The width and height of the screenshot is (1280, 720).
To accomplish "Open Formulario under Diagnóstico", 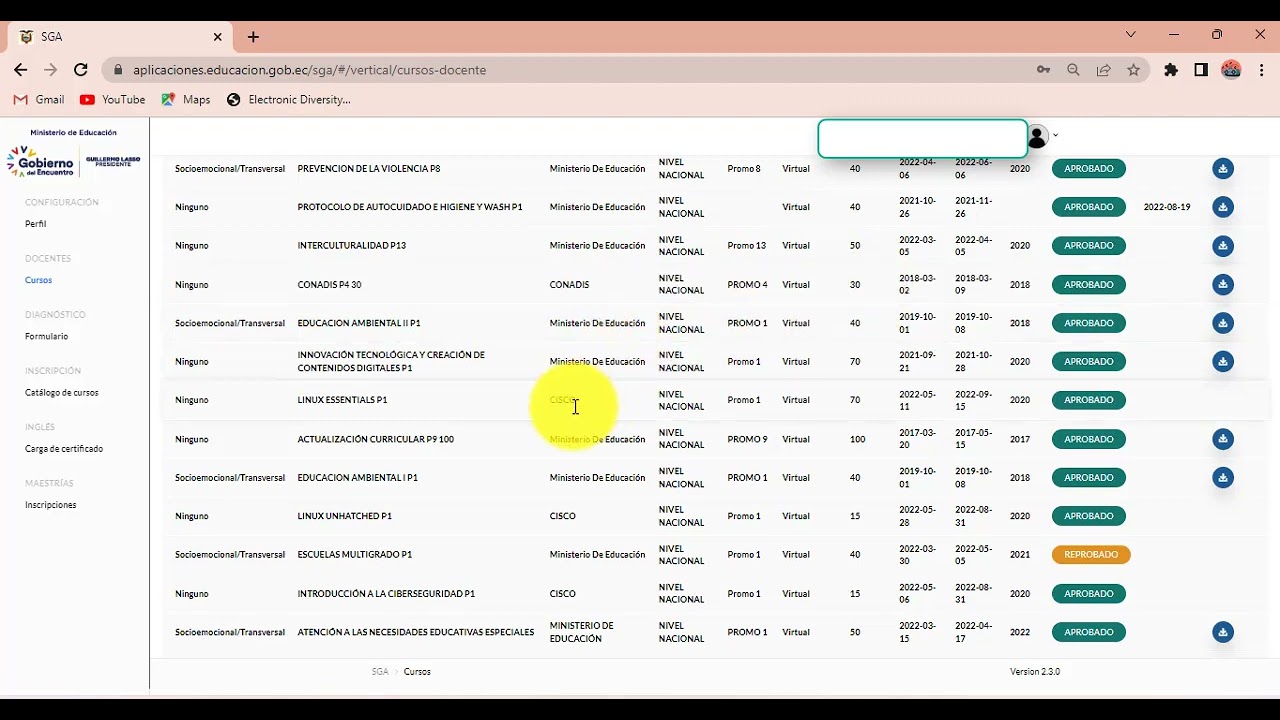I will [46, 336].
